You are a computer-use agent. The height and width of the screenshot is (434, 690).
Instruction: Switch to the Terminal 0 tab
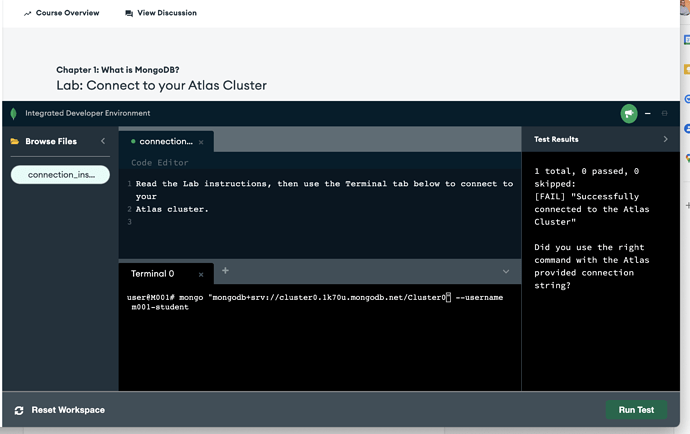tap(153, 273)
